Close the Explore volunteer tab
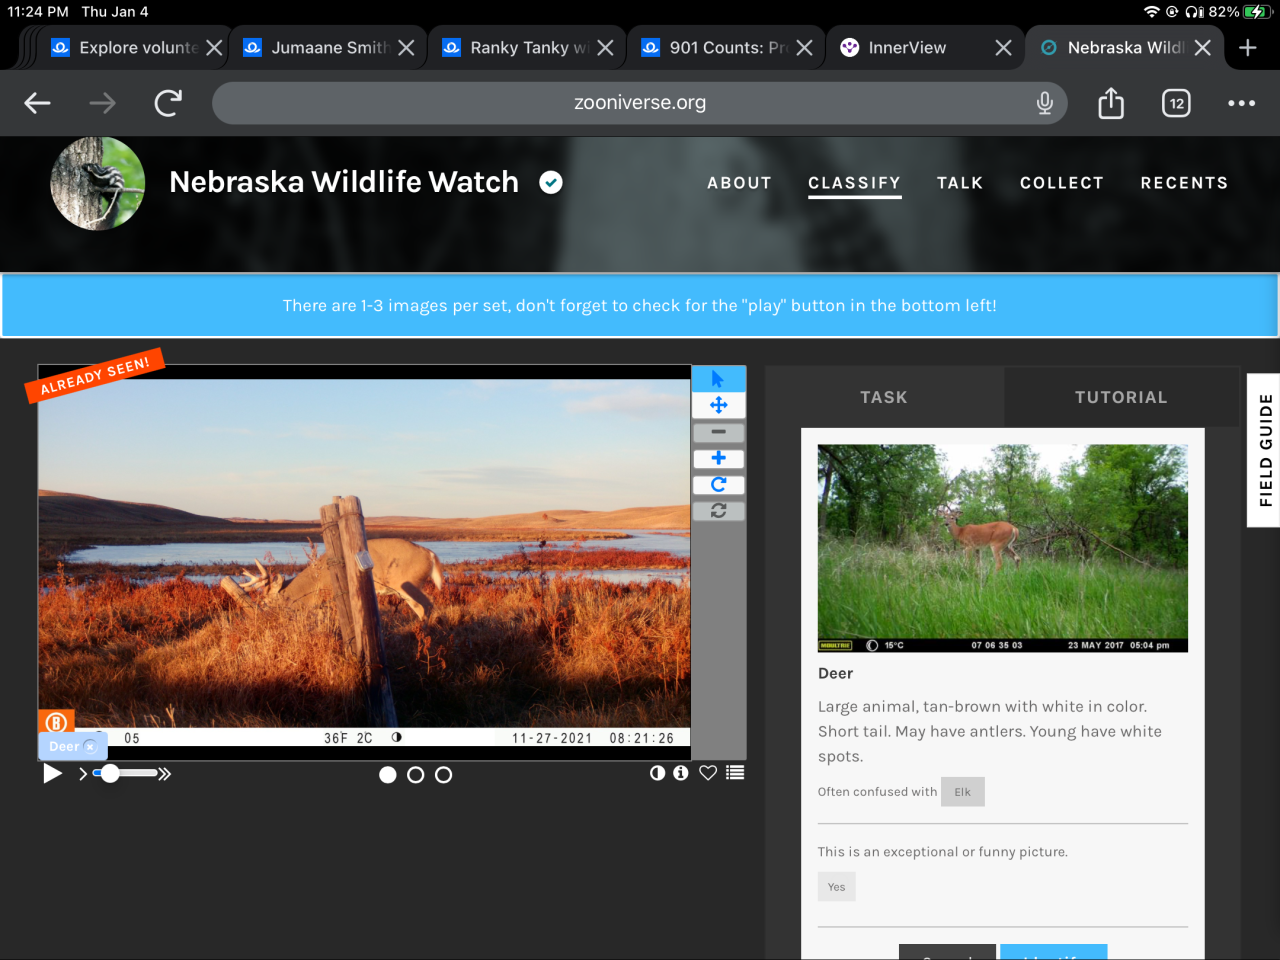The height and width of the screenshot is (960, 1280). tap(214, 48)
